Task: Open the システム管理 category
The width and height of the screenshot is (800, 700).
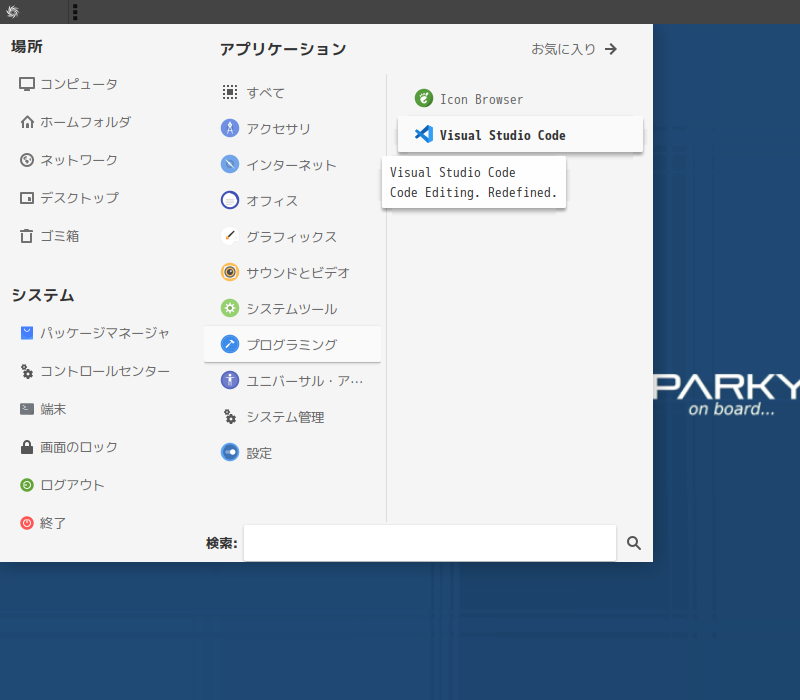Action: tap(292, 417)
